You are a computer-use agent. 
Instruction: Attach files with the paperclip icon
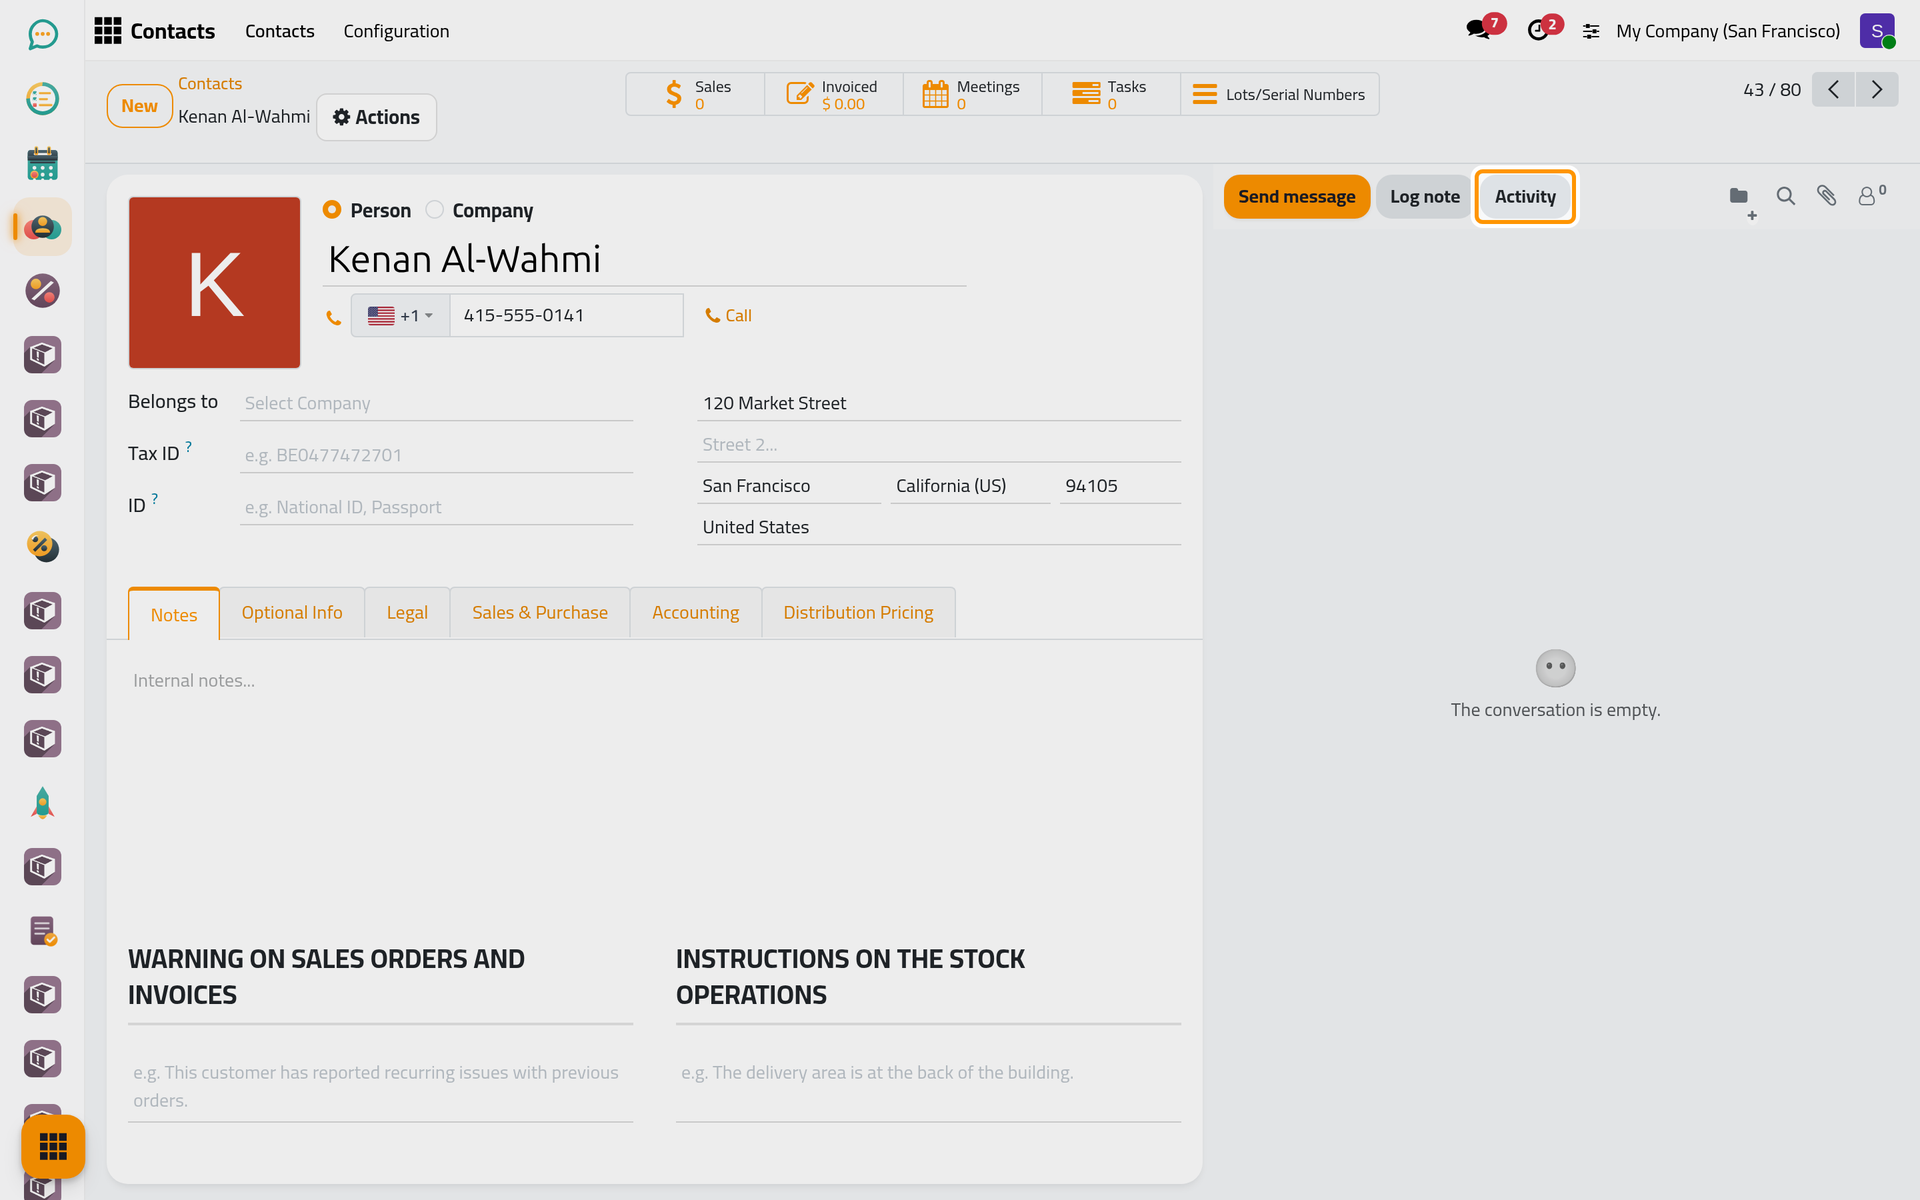[x=1827, y=196]
